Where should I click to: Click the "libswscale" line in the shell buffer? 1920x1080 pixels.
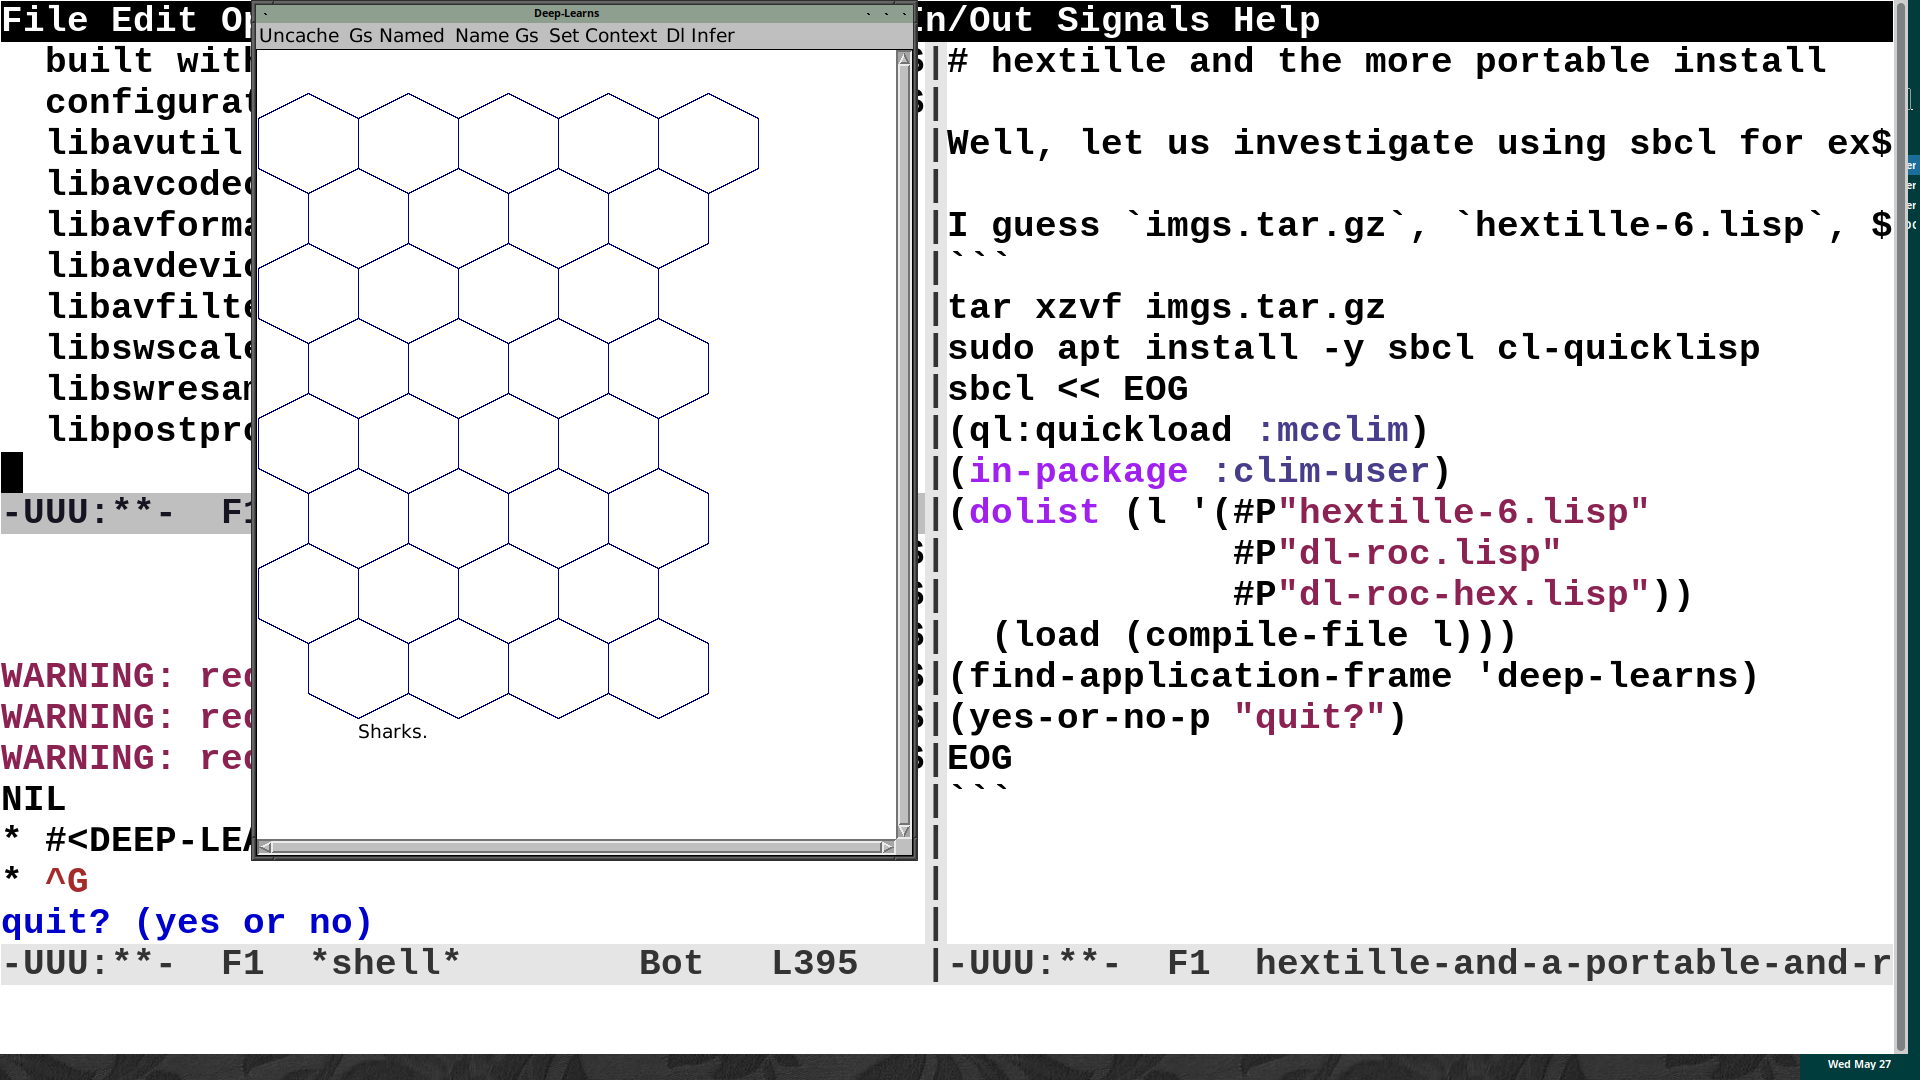149,348
